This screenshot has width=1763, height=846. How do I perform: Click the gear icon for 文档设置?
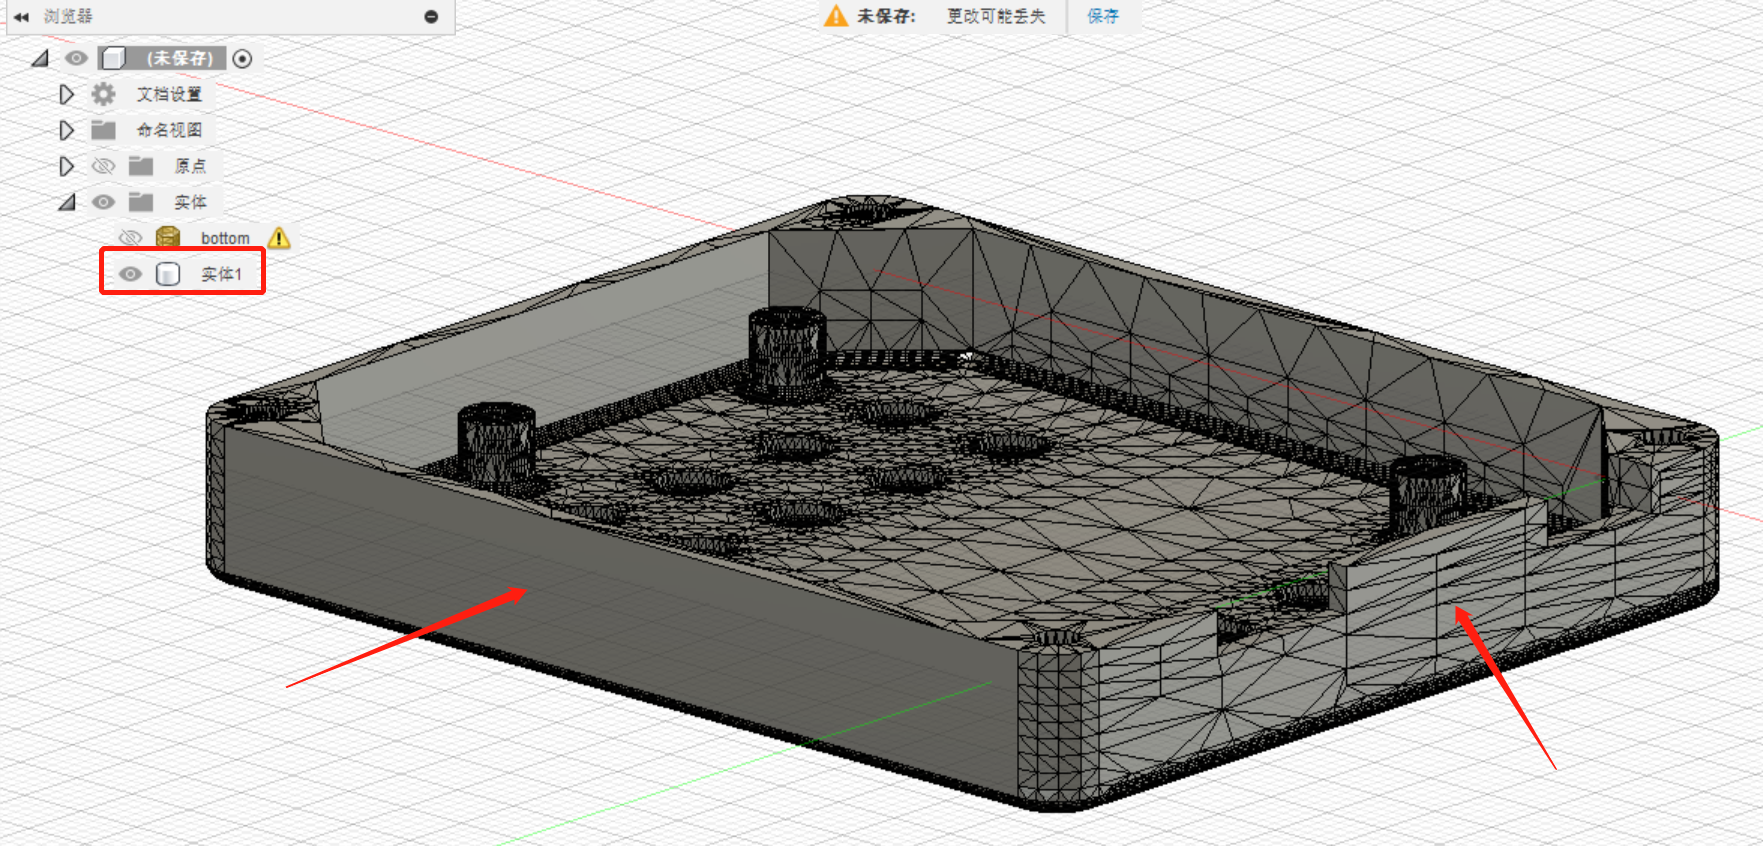(103, 94)
